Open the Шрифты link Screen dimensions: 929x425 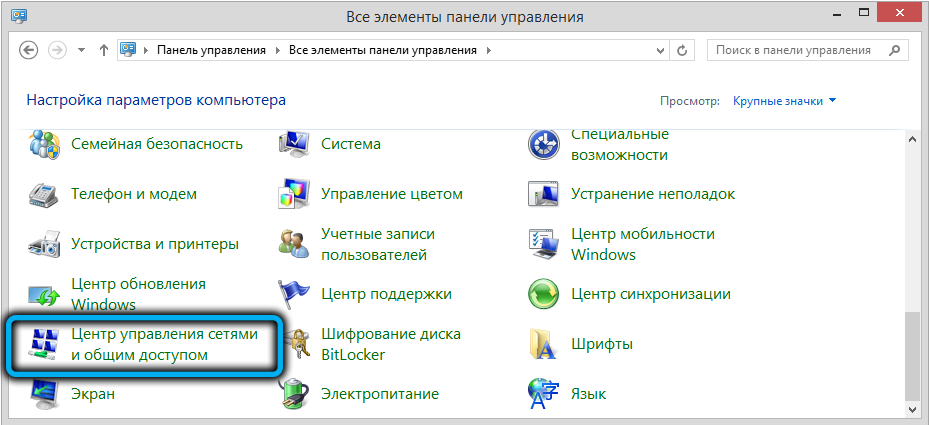(x=602, y=344)
